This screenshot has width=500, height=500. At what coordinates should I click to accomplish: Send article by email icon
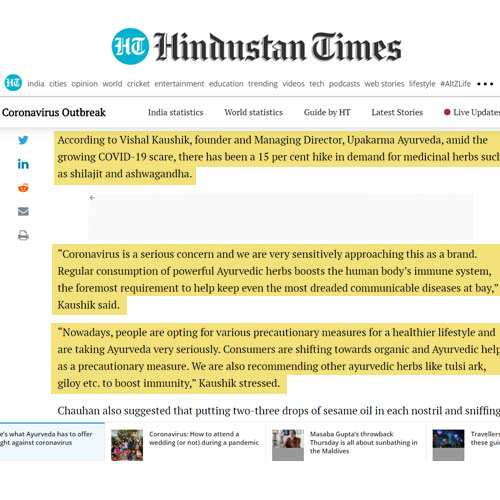pos(23,211)
